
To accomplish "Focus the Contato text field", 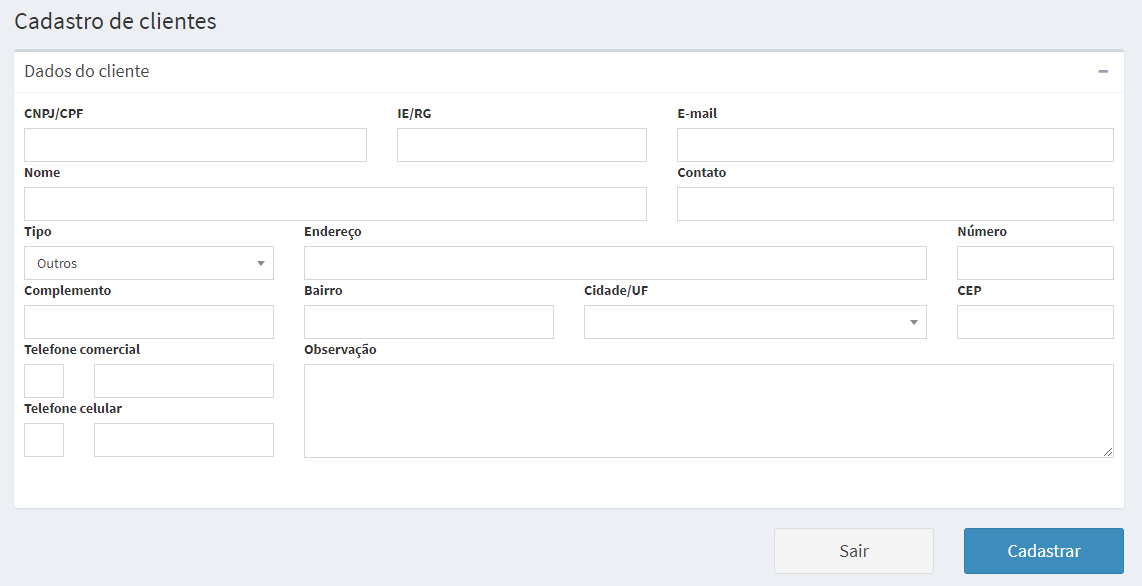I will 895,204.
